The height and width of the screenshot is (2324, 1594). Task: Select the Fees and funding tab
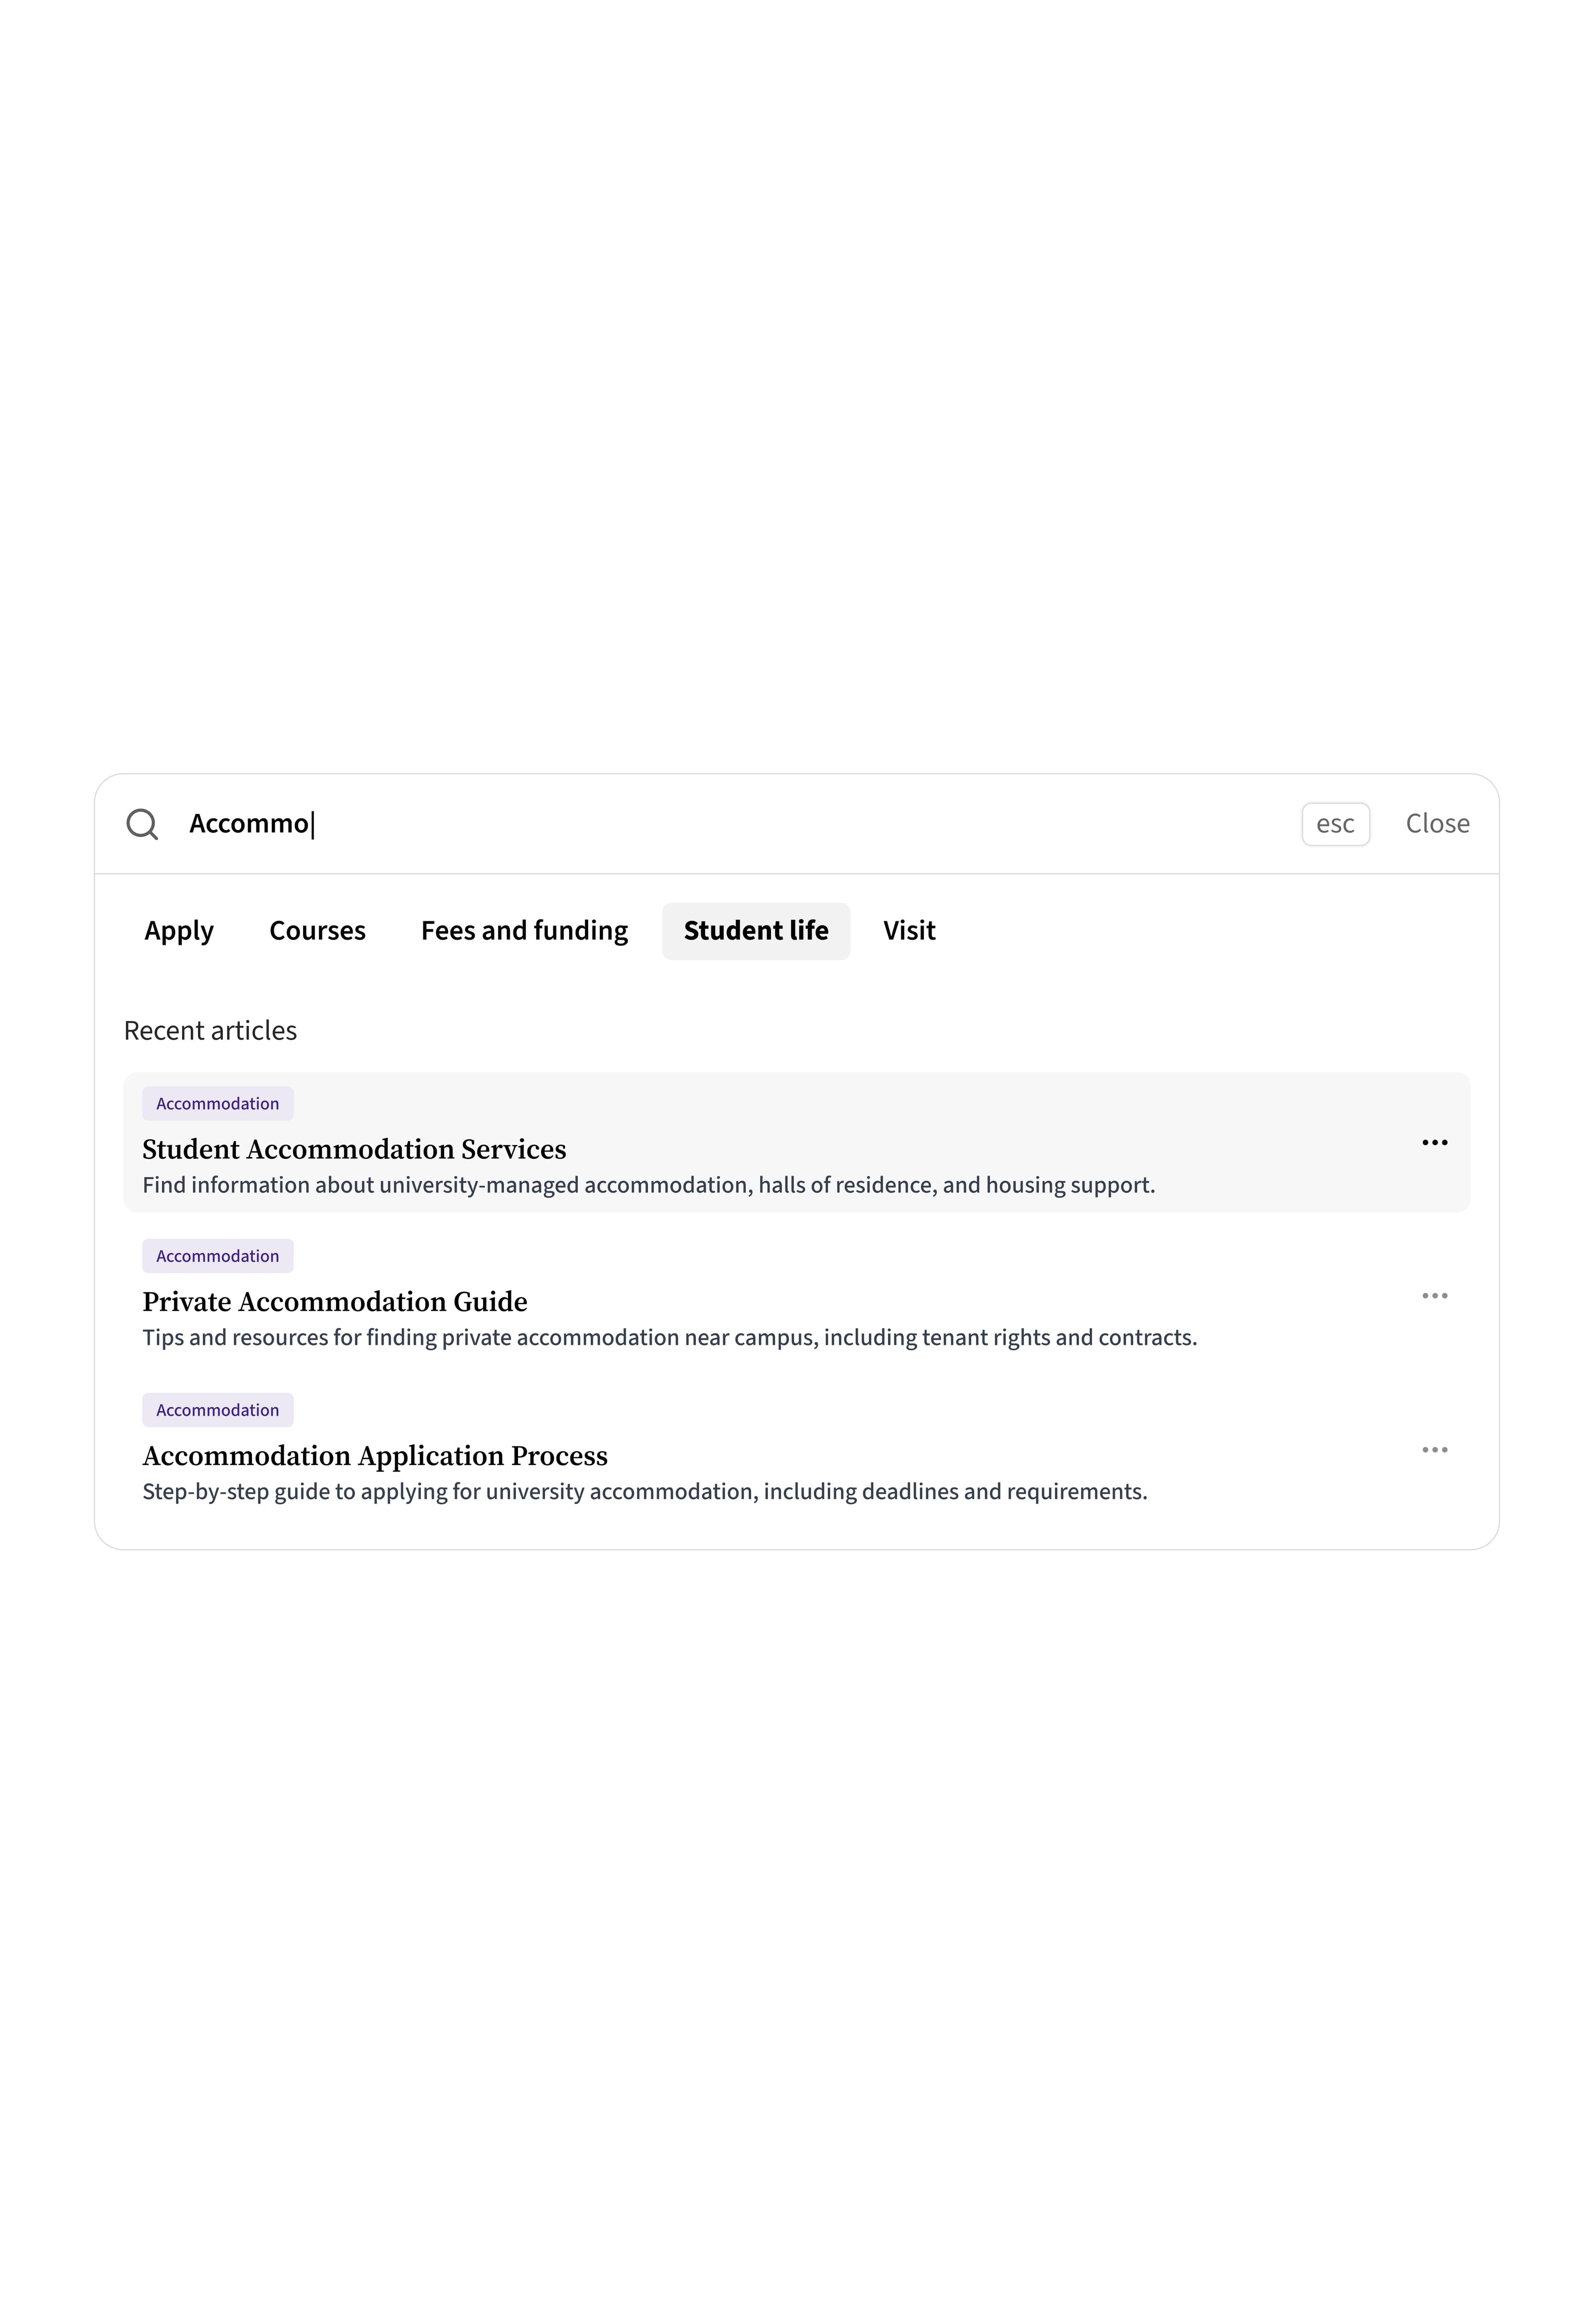pyautogui.click(x=524, y=931)
